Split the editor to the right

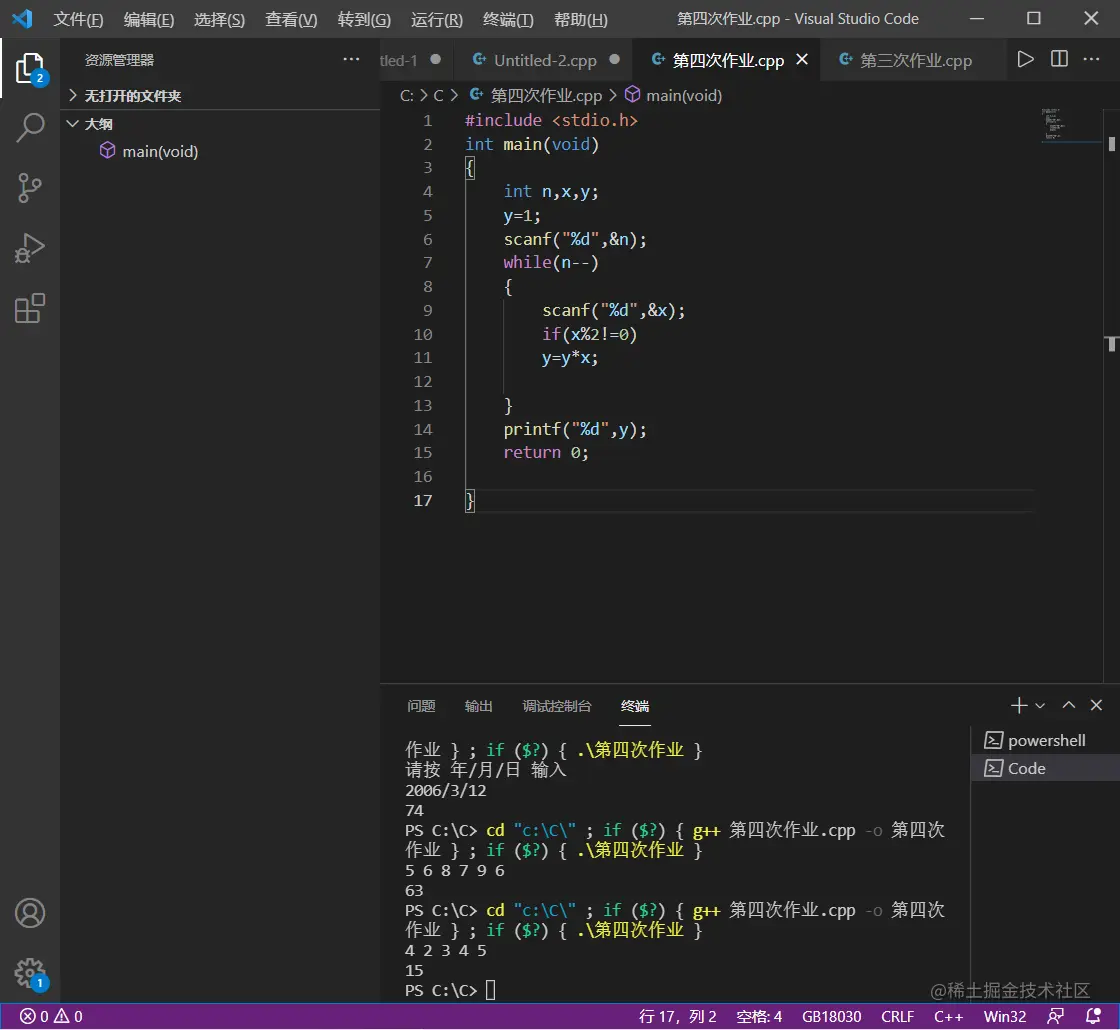click(1059, 60)
